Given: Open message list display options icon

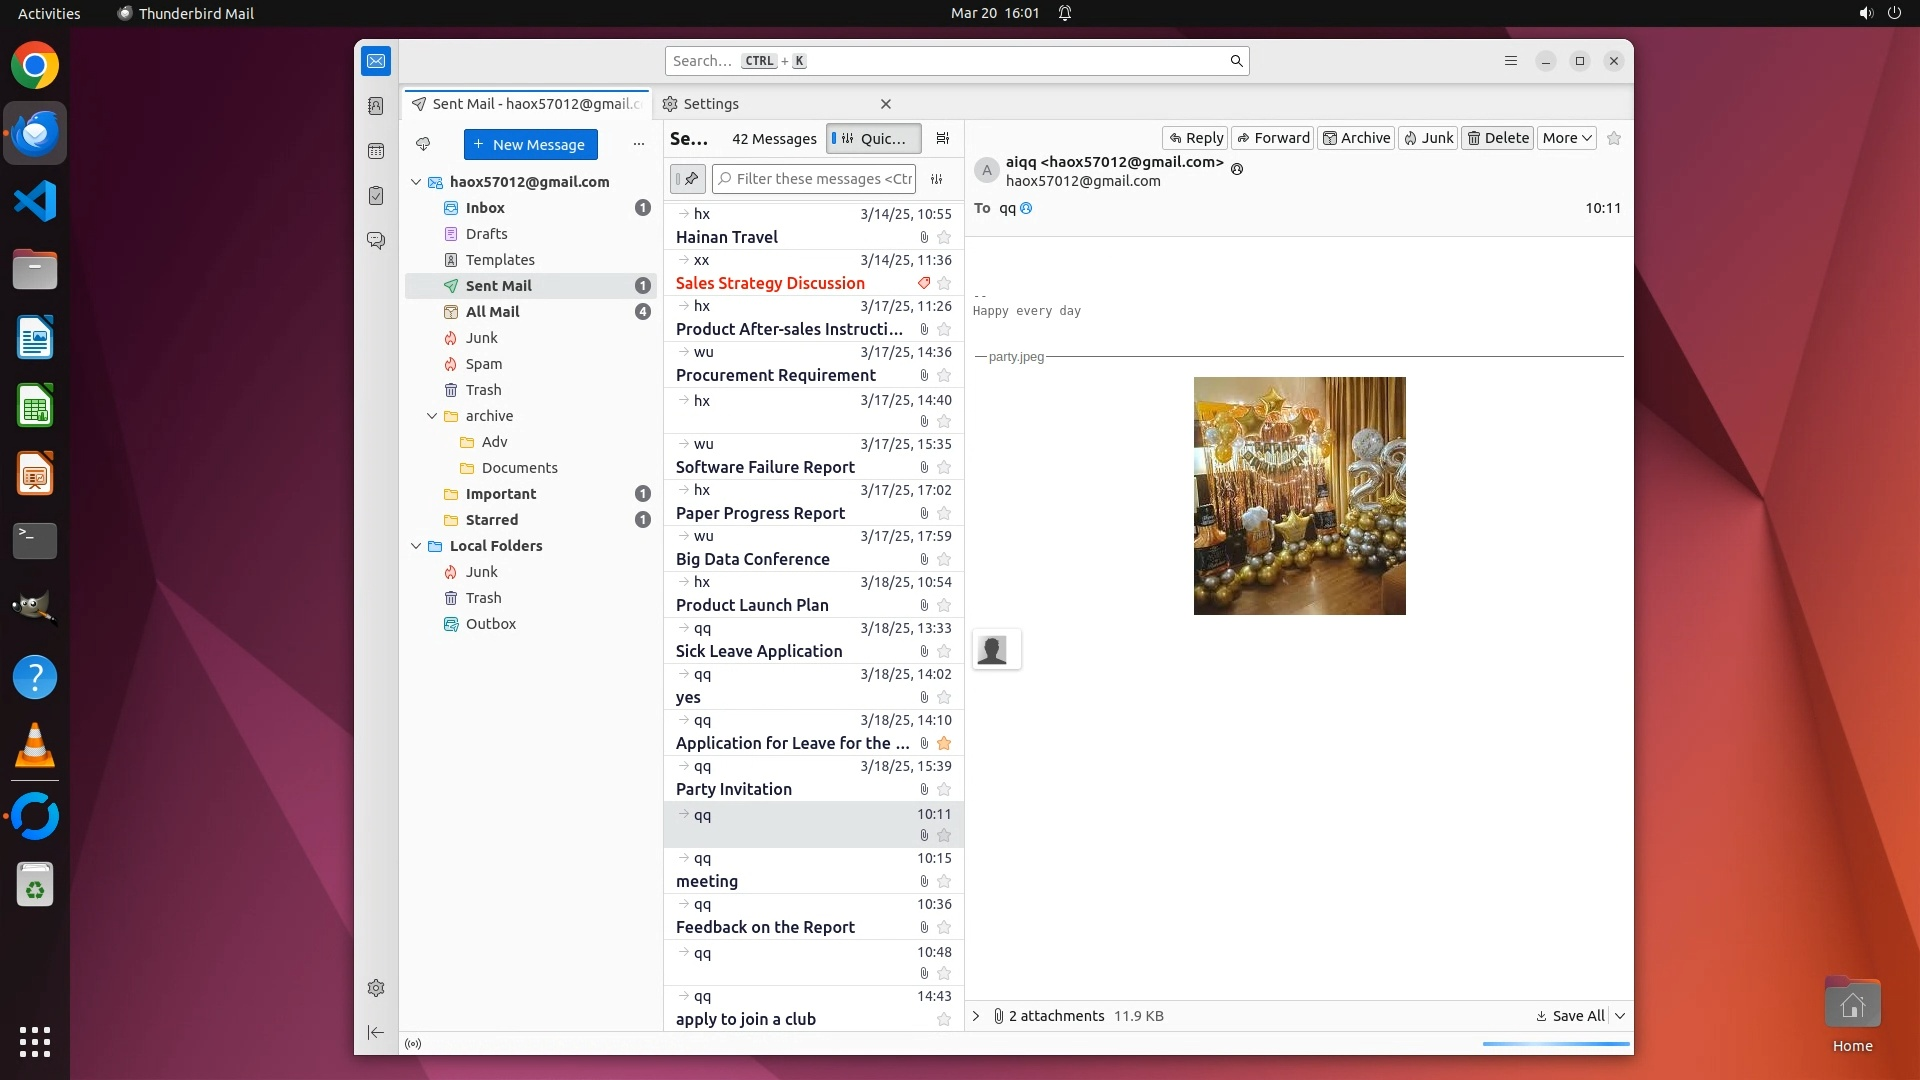Looking at the screenshot, I should coord(942,139).
